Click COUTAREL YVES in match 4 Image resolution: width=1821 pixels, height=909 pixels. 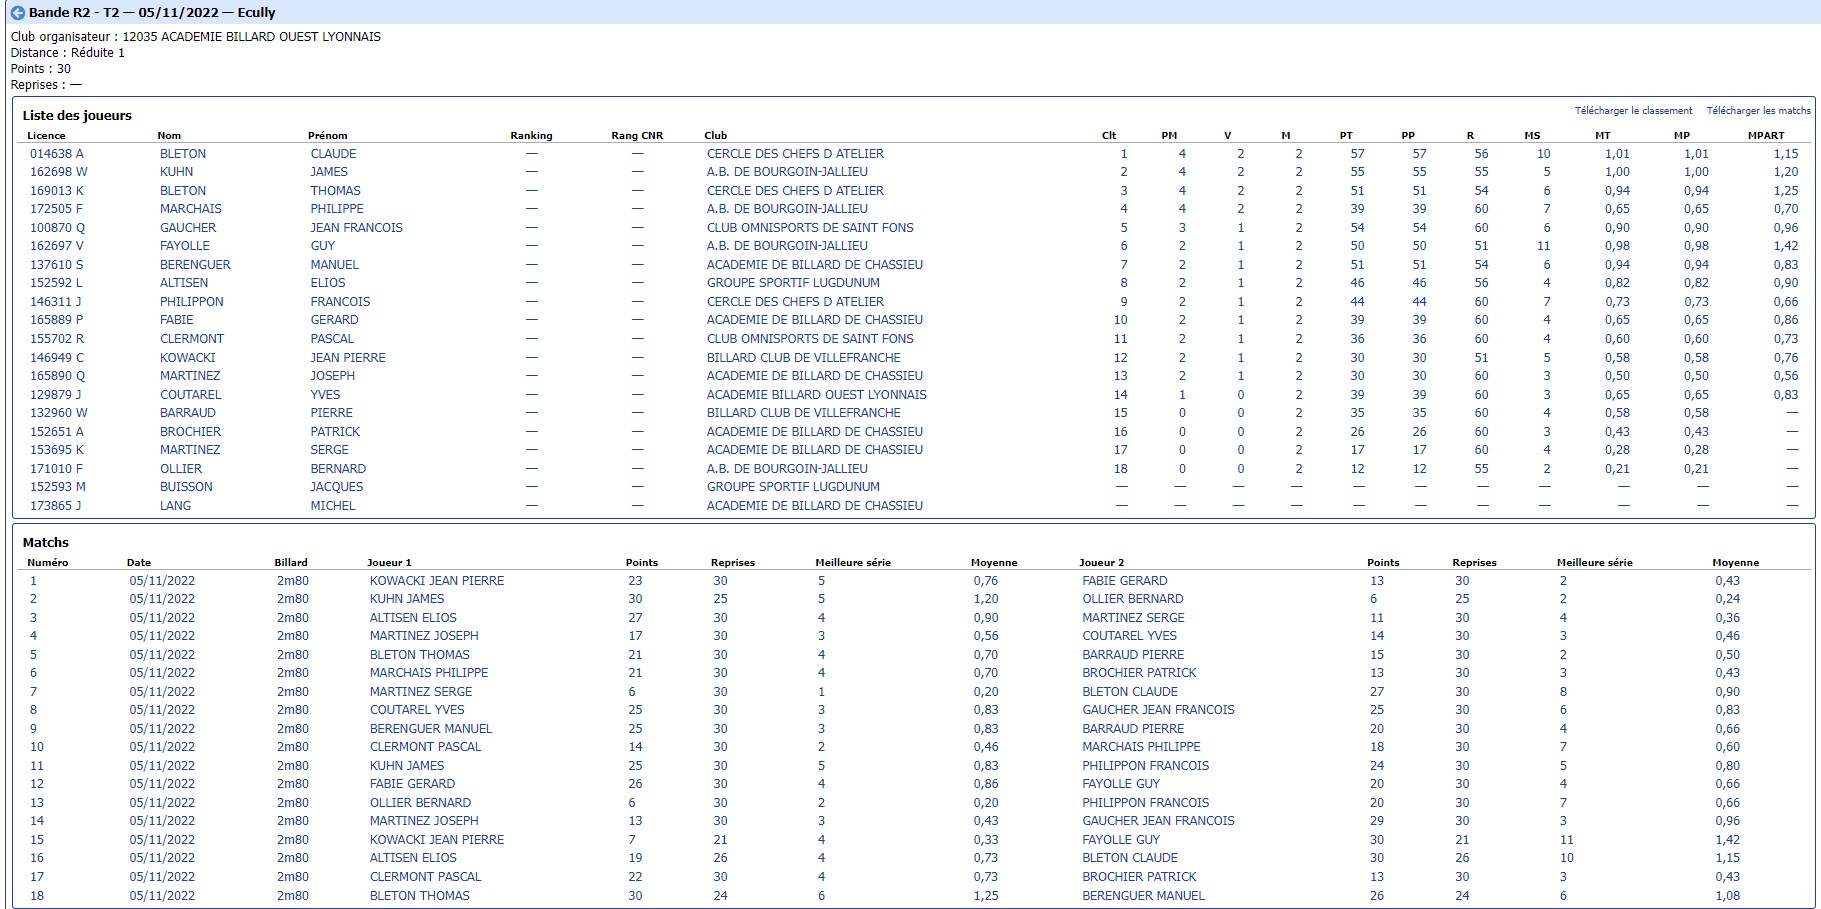point(1129,636)
